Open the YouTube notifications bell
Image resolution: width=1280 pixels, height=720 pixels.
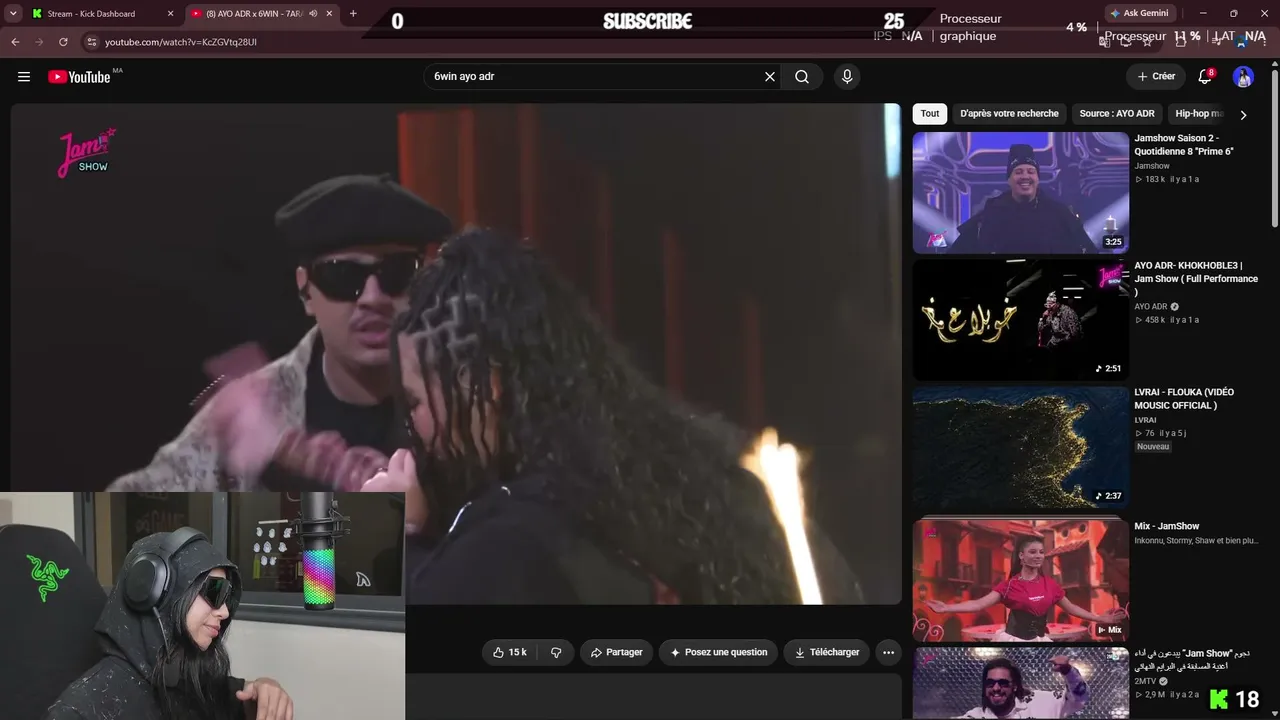(x=1205, y=77)
